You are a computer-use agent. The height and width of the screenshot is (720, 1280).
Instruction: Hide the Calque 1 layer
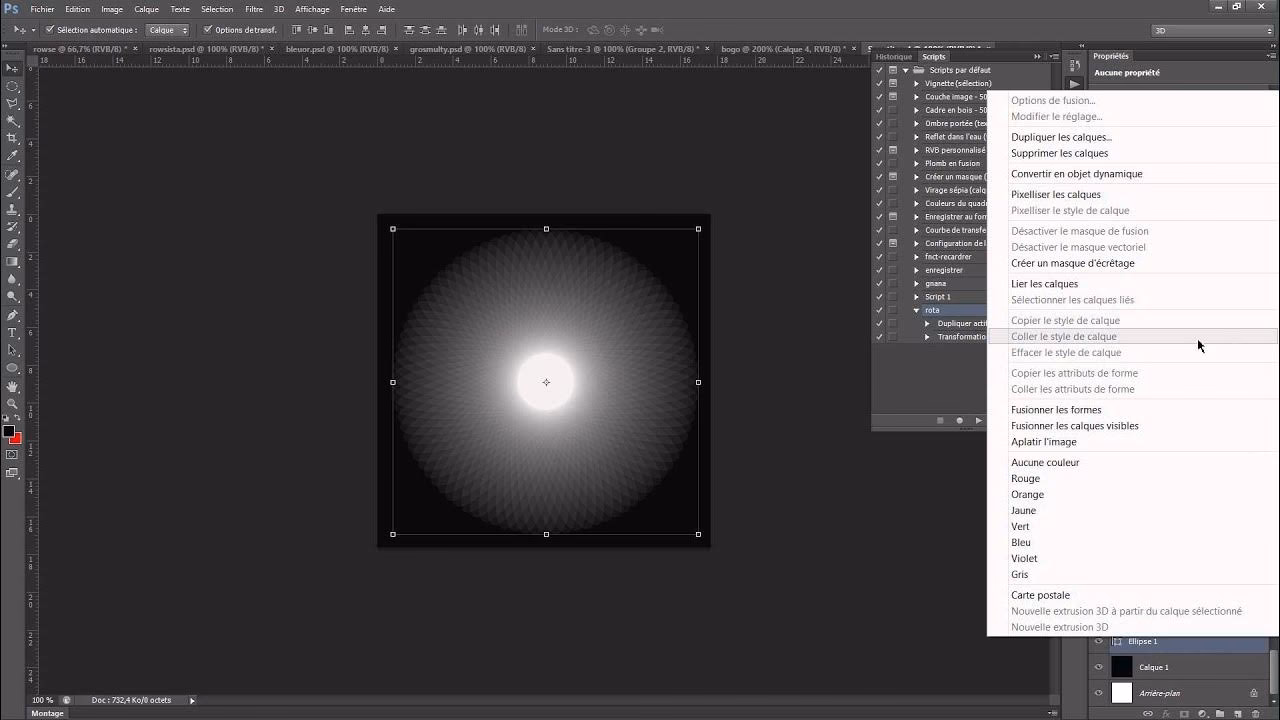pyautogui.click(x=1099, y=667)
